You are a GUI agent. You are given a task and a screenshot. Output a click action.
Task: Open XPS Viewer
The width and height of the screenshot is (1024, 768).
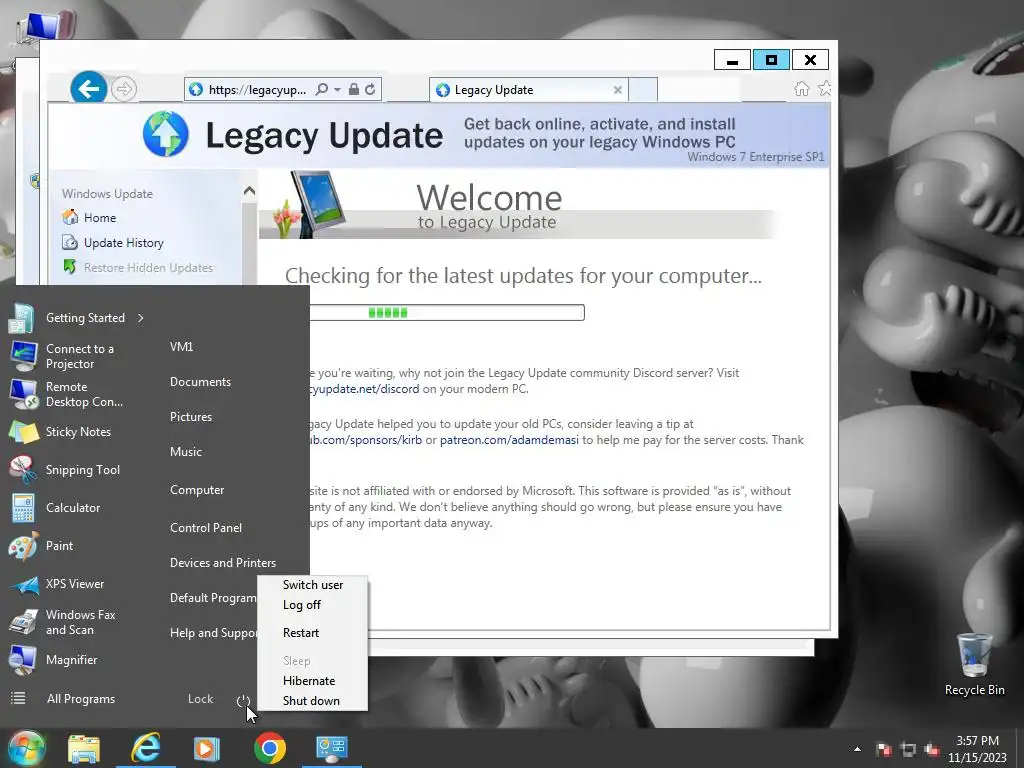click(77, 584)
